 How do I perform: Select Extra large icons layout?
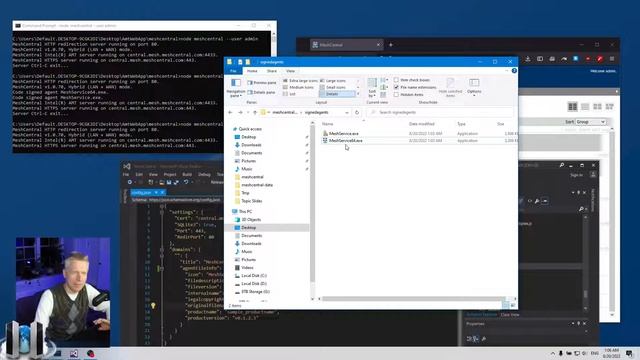[299, 81]
